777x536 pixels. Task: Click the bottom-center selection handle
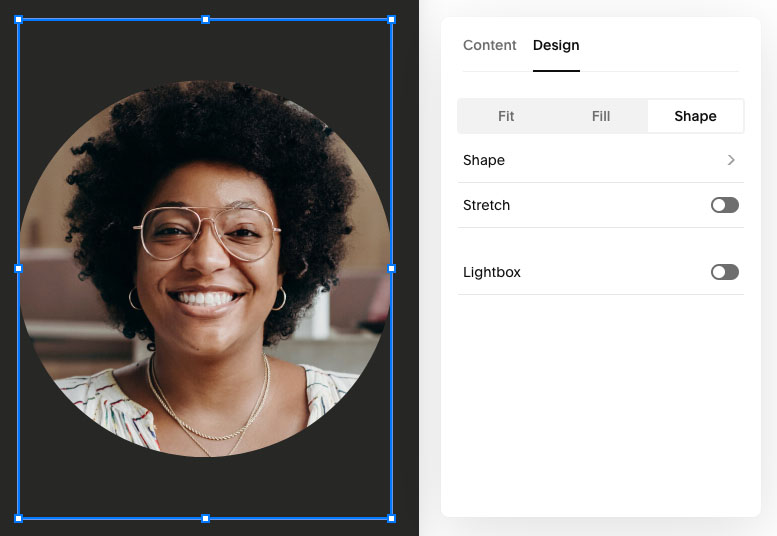[205, 519]
